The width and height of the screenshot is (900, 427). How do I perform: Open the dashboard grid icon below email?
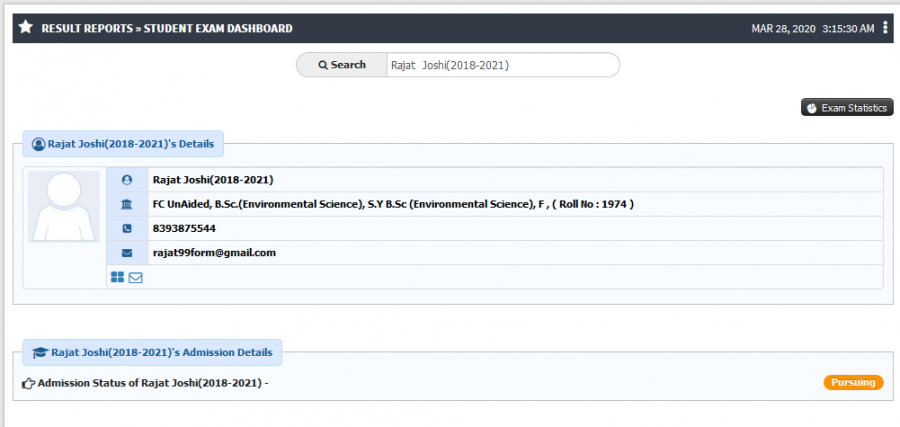coord(117,277)
